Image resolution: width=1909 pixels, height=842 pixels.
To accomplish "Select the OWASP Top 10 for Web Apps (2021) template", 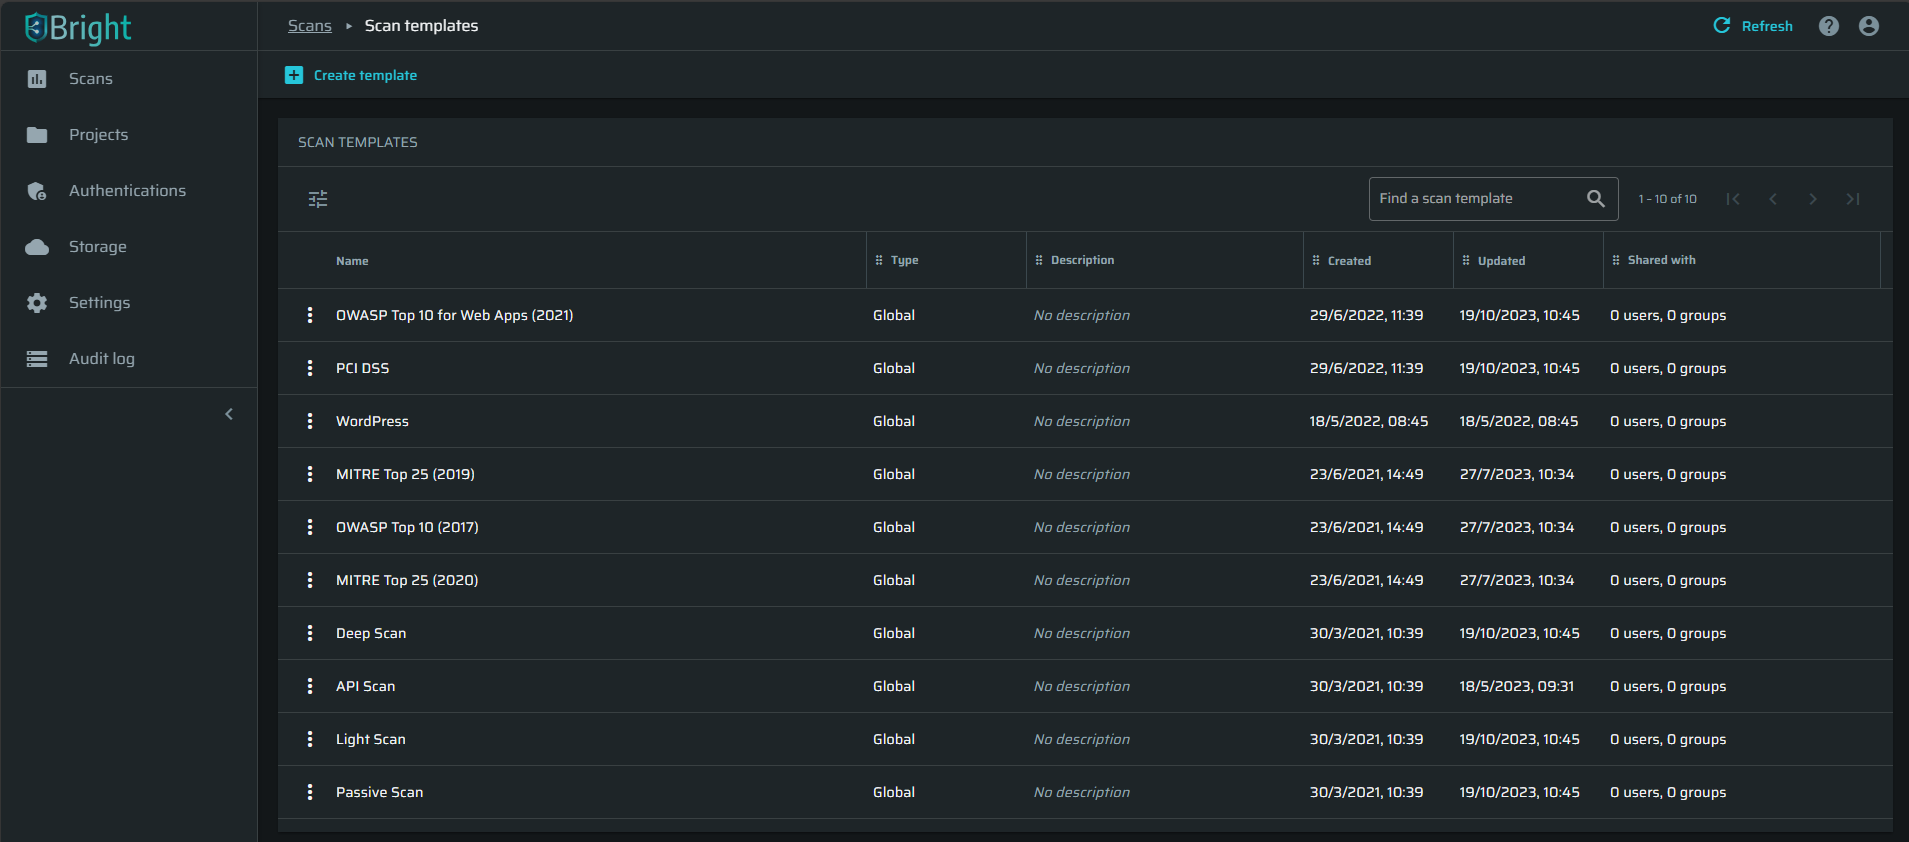I will 454,315.
